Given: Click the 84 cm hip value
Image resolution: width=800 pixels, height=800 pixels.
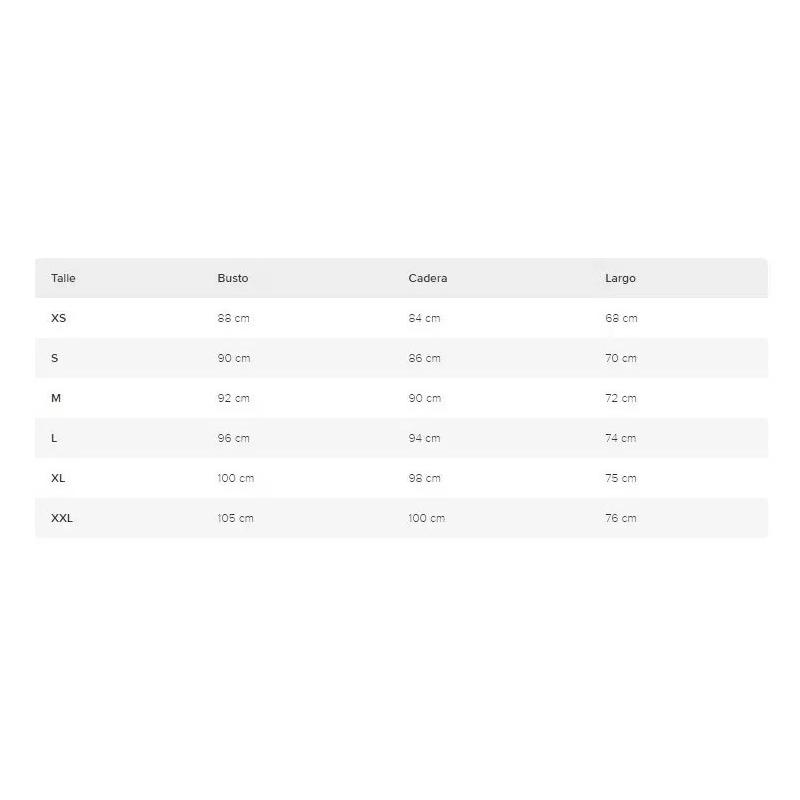Looking at the screenshot, I should point(424,318).
